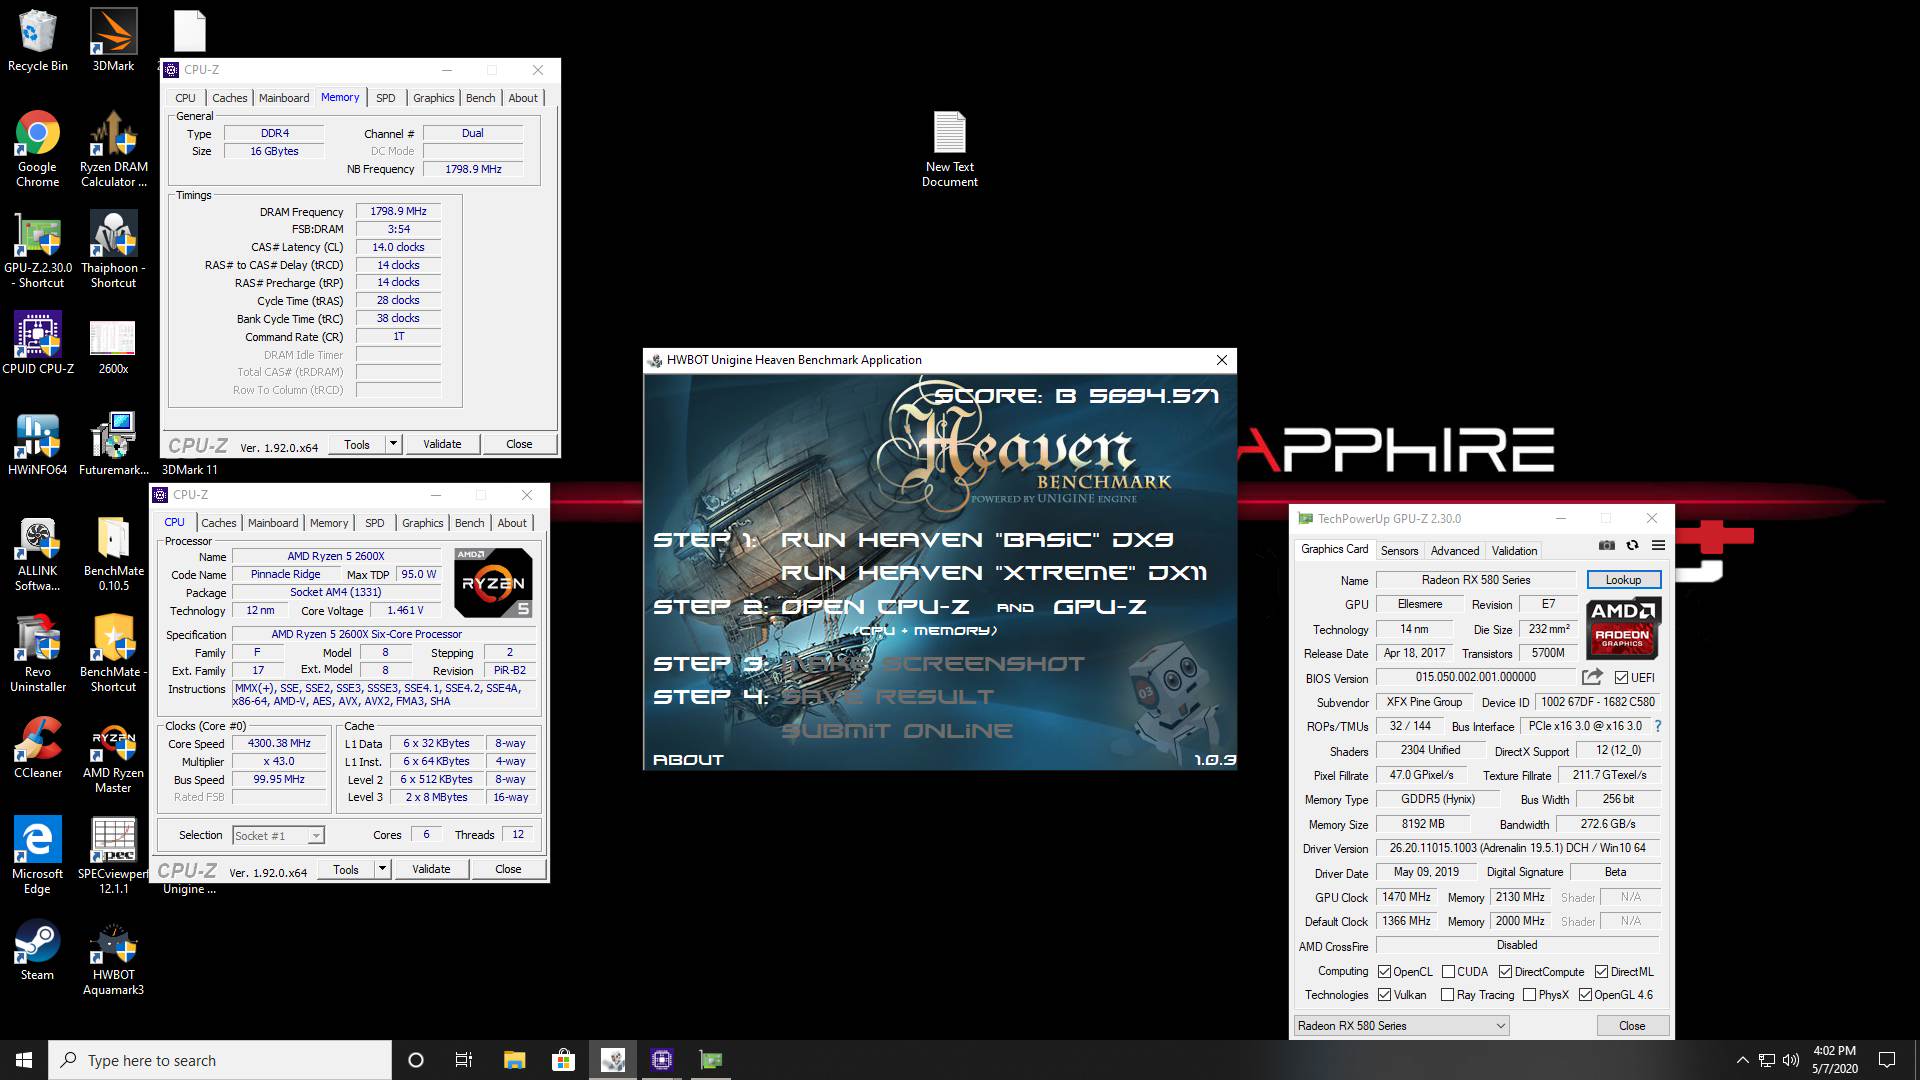The image size is (1920, 1080).
Task: Open SPECviewperf 12.1.1 icon
Action: [113, 856]
